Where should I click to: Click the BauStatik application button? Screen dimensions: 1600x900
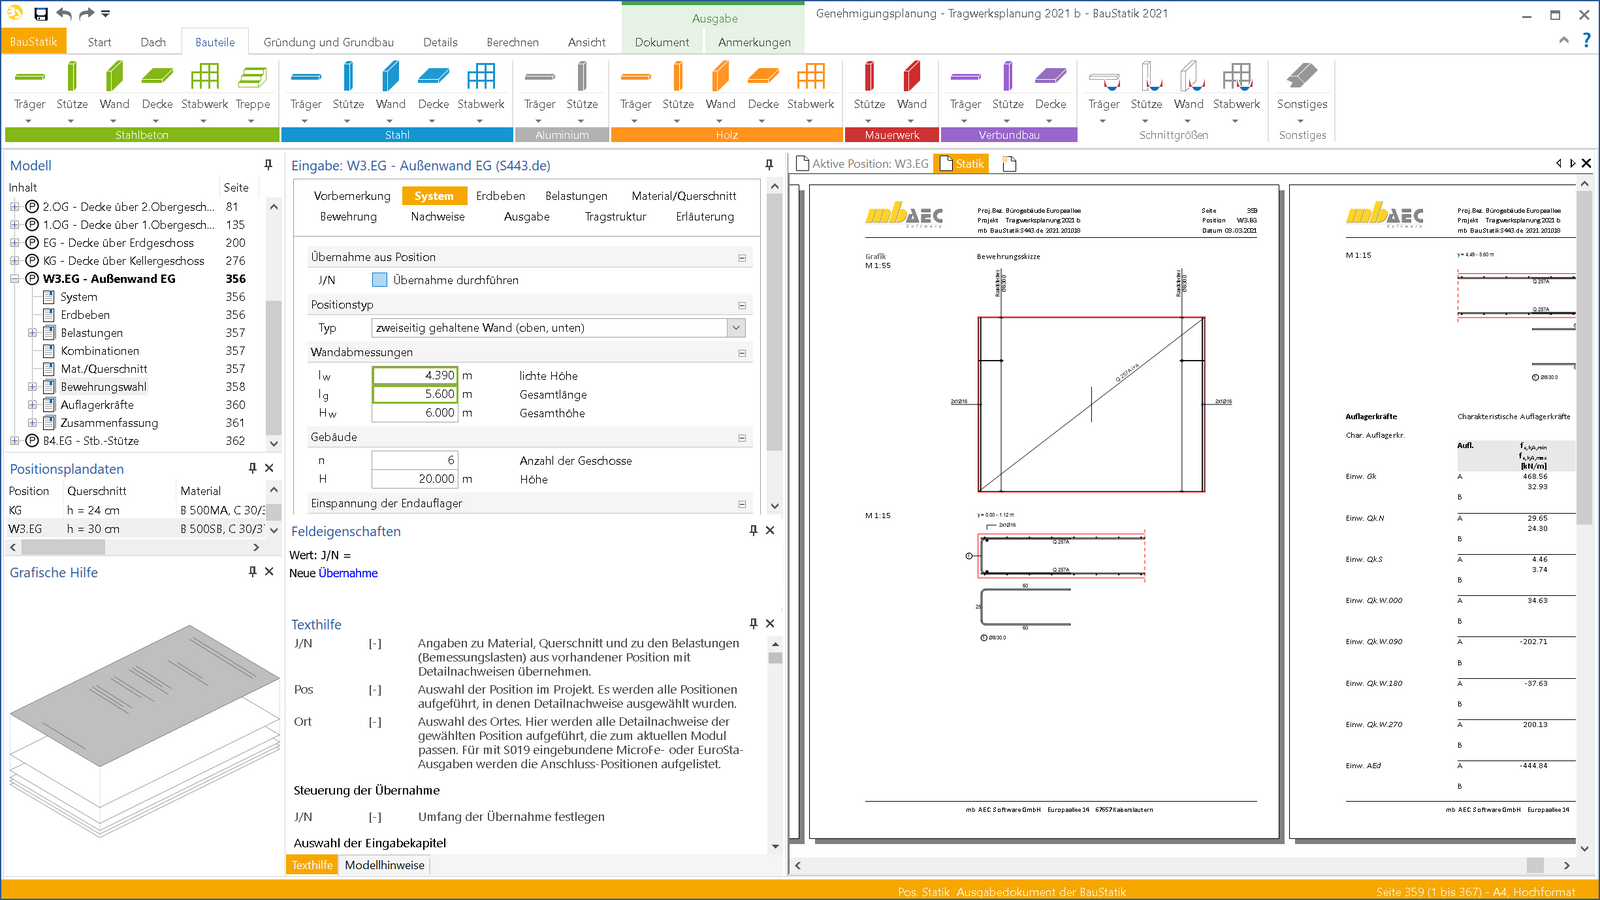tap(34, 42)
